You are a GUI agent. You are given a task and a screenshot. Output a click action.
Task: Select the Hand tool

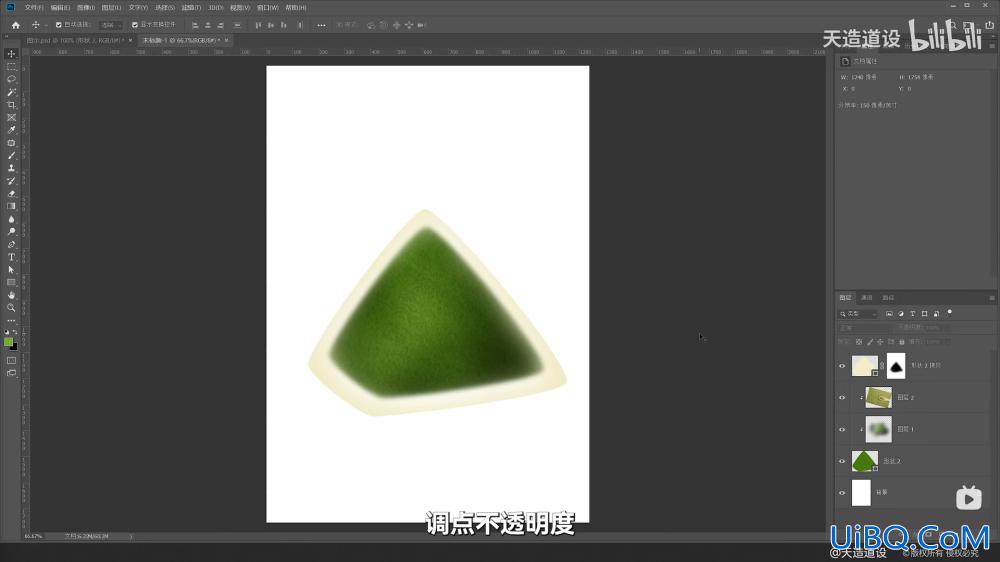click(11, 295)
